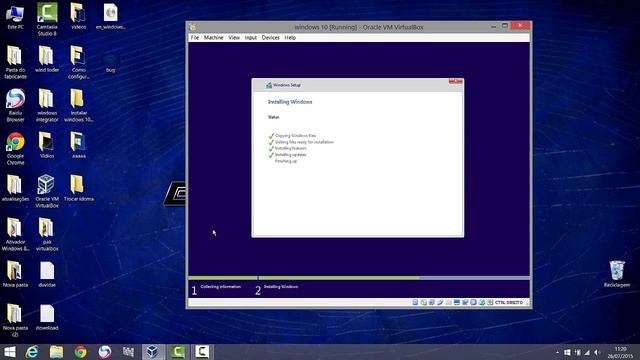Open the taskbar clock and date
This screenshot has width=640, height=360.
click(620, 352)
